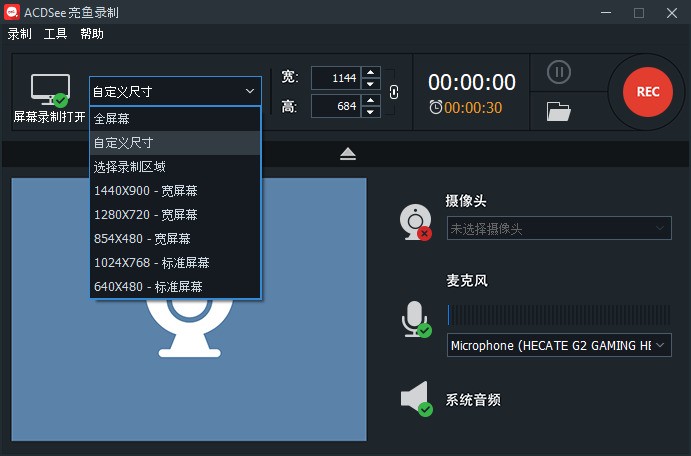Click the 屏幕录制打开 label

coord(49,117)
